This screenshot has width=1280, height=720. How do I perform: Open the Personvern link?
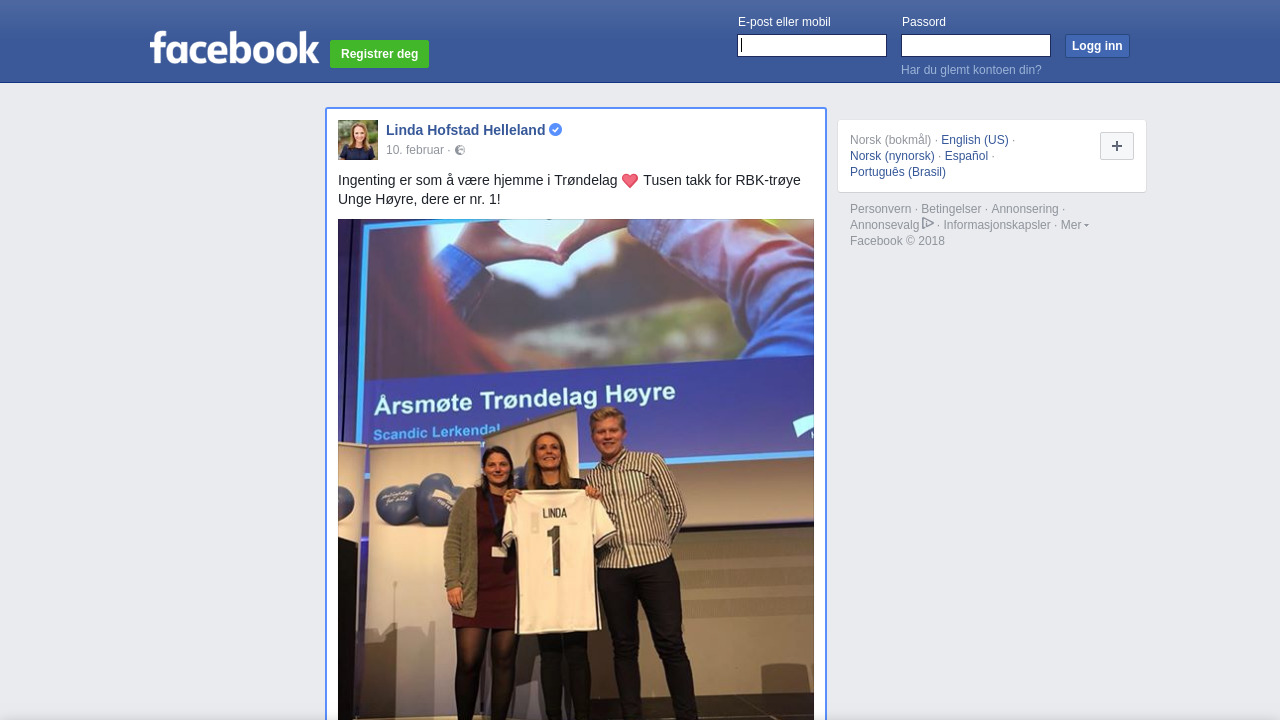pos(881,209)
